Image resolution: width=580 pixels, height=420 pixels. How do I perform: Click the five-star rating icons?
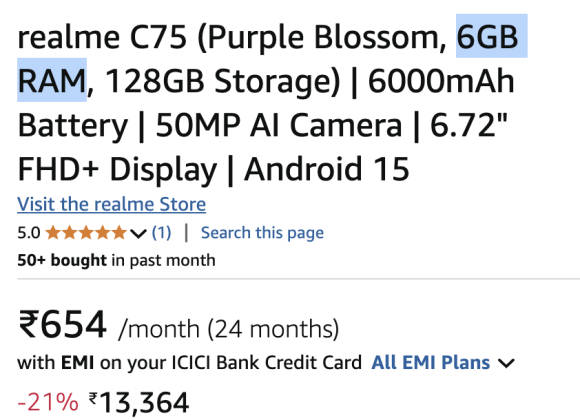click(86, 233)
